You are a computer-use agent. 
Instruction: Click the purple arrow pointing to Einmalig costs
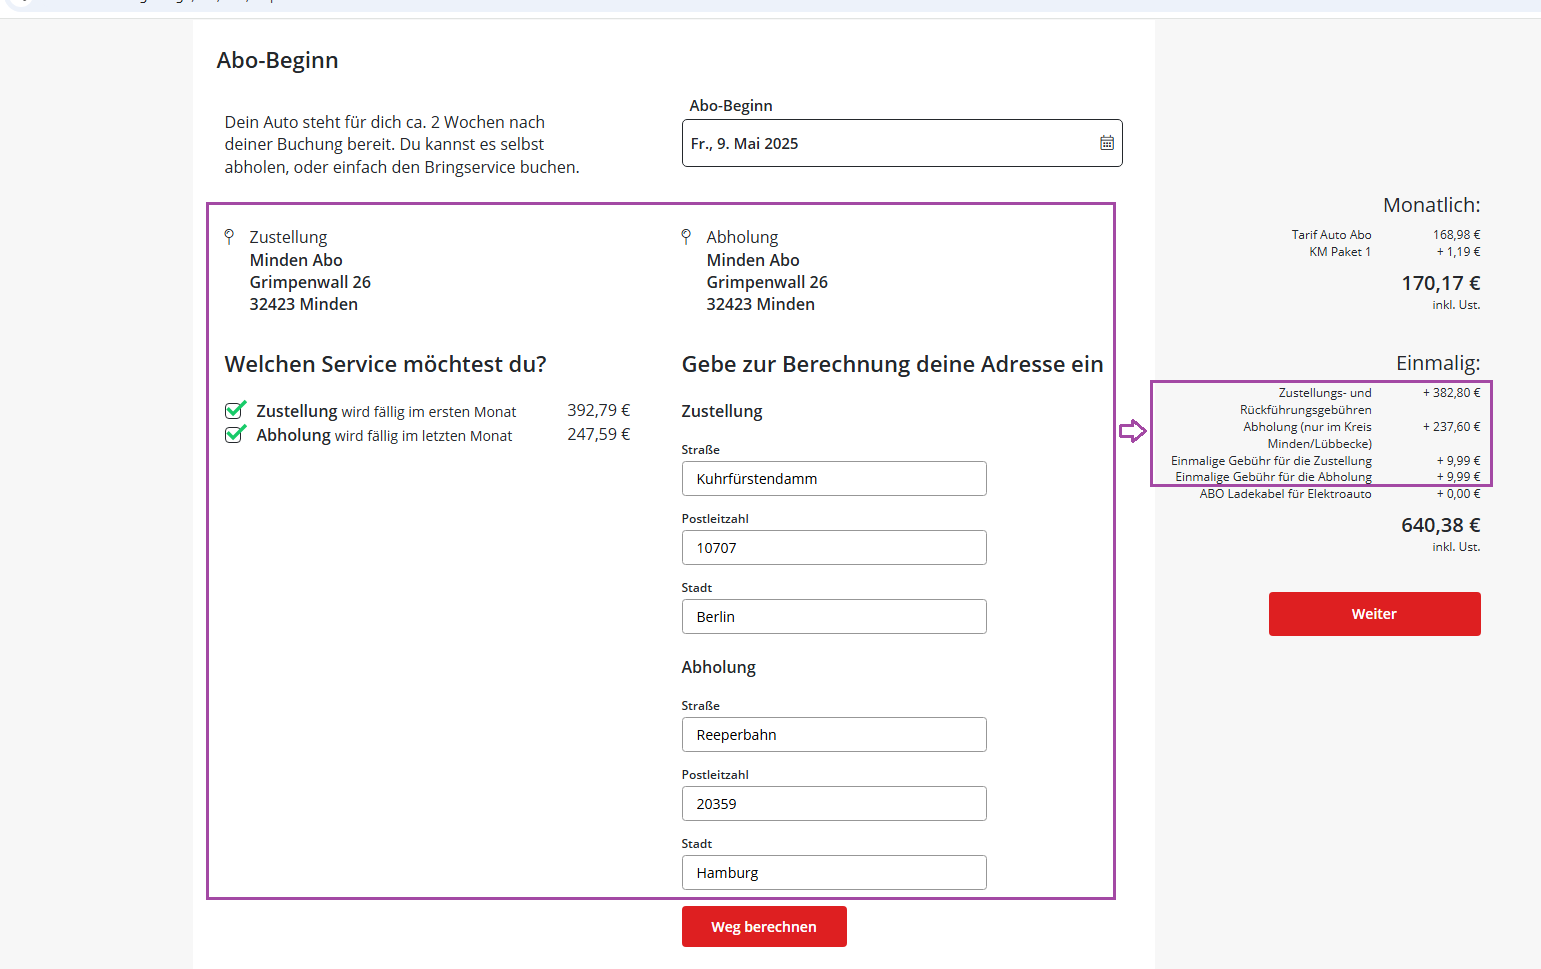[x=1132, y=431]
